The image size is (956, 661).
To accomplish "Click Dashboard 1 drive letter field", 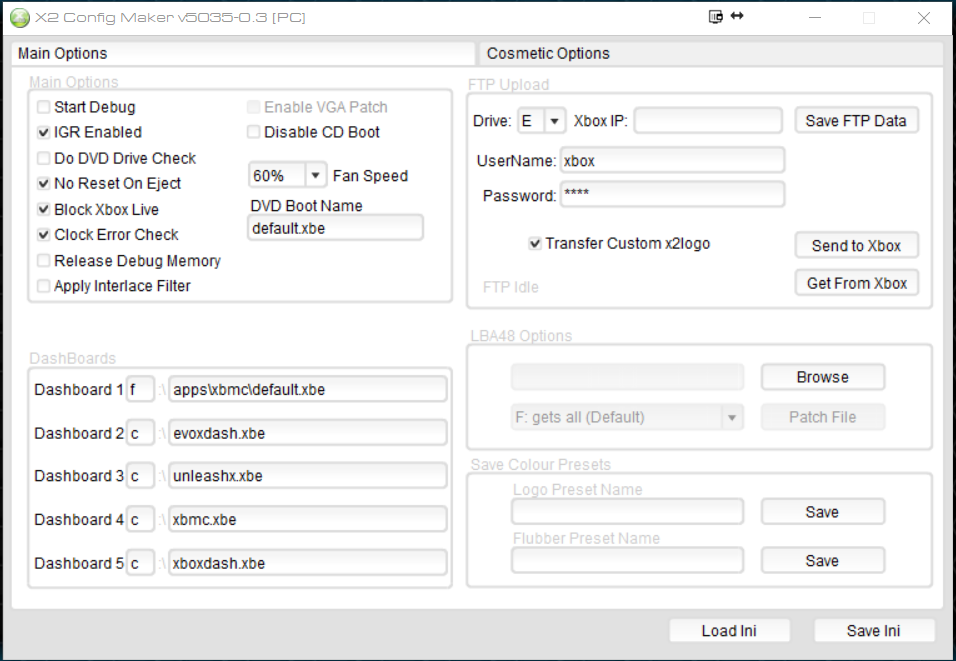I will [x=140, y=390].
